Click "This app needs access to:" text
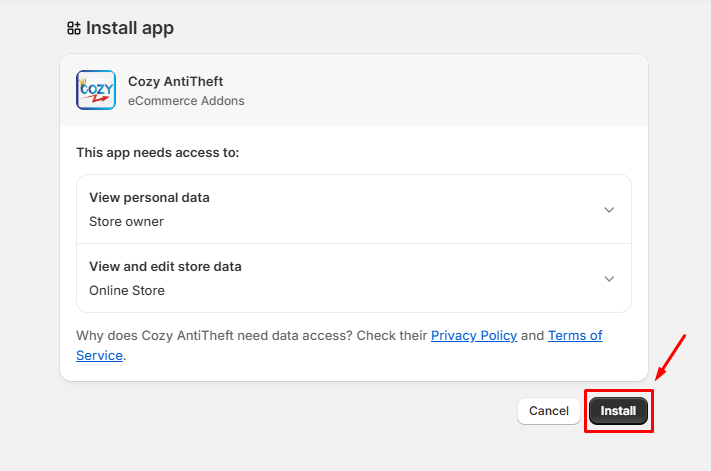Image resolution: width=711 pixels, height=471 pixels. tap(157, 153)
